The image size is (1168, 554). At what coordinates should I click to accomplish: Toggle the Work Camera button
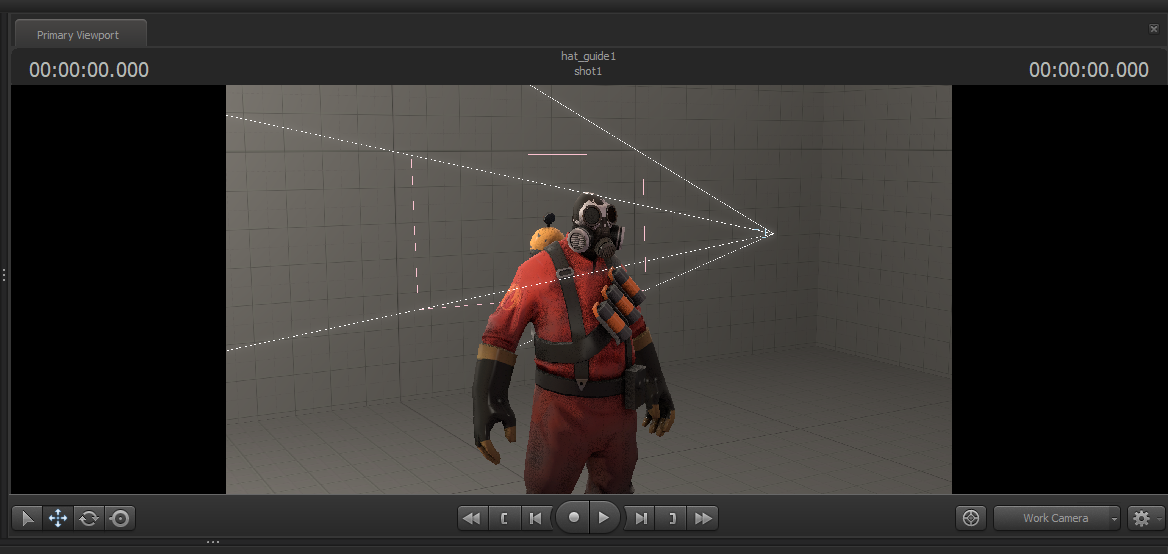point(1050,518)
